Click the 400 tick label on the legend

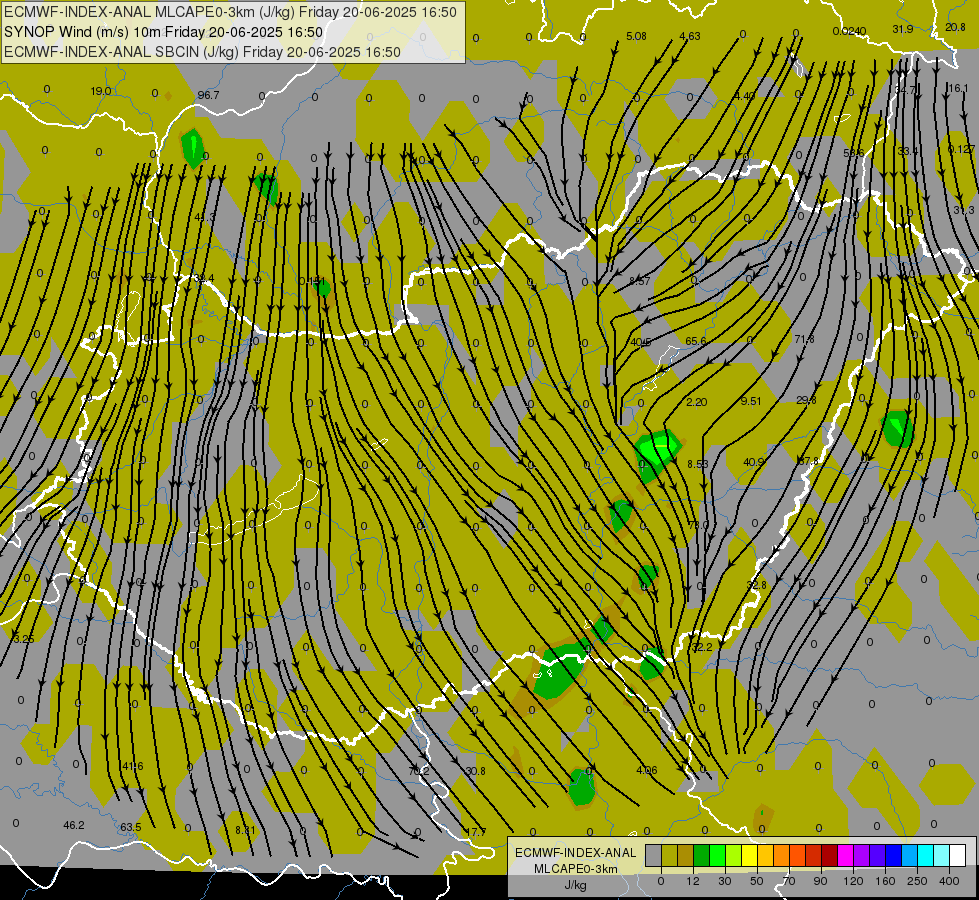[x=949, y=881]
